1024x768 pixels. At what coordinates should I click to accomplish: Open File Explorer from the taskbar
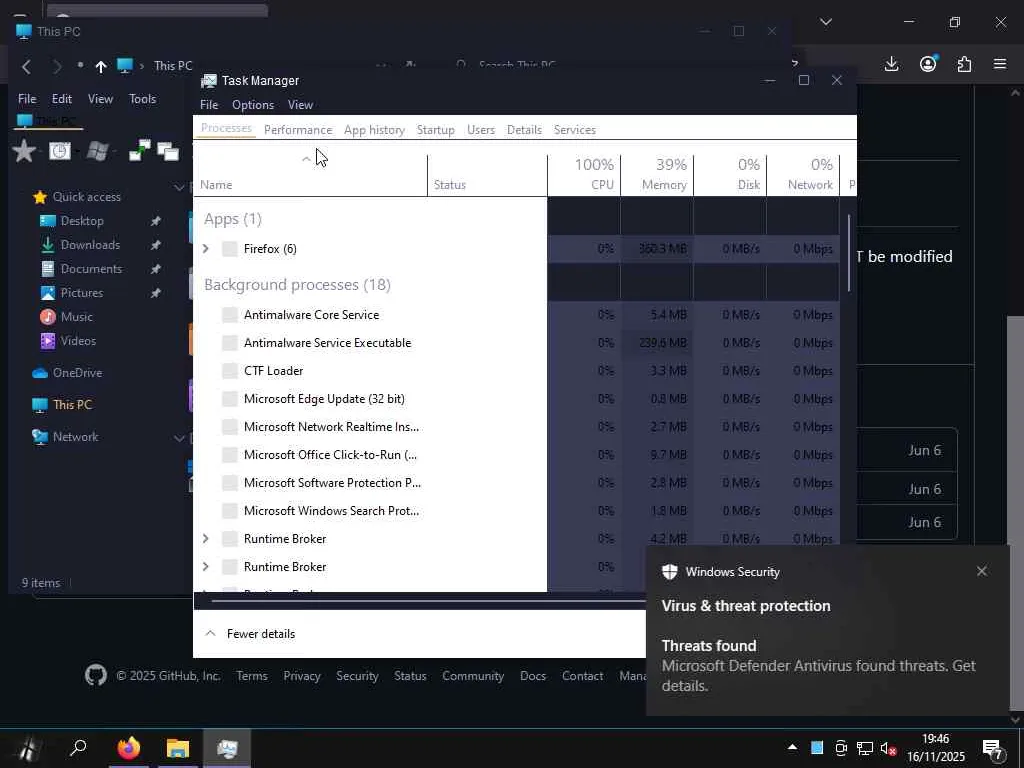pyautogui.click(x=178, y=748)
